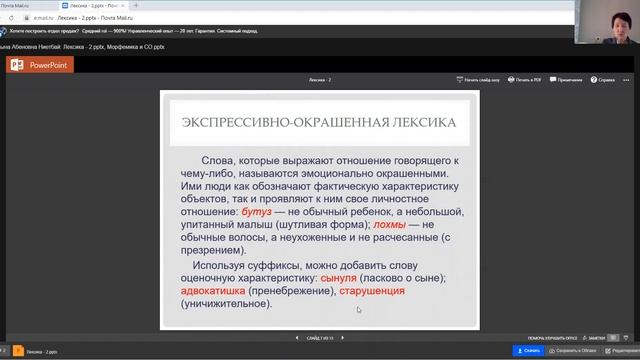The height and width of the screenshot is (360, 640).
Task: Open the help (Справка) option
Action: click(602, 80)
